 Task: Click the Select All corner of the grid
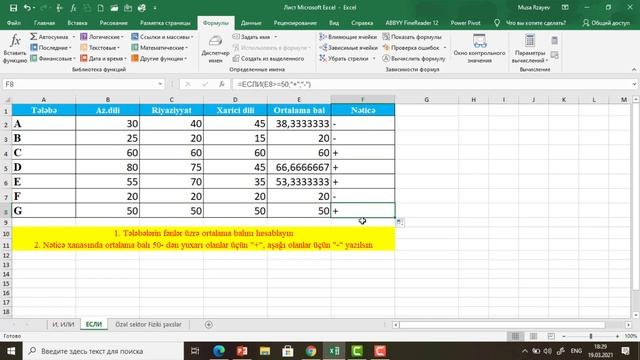coord(7,100)
